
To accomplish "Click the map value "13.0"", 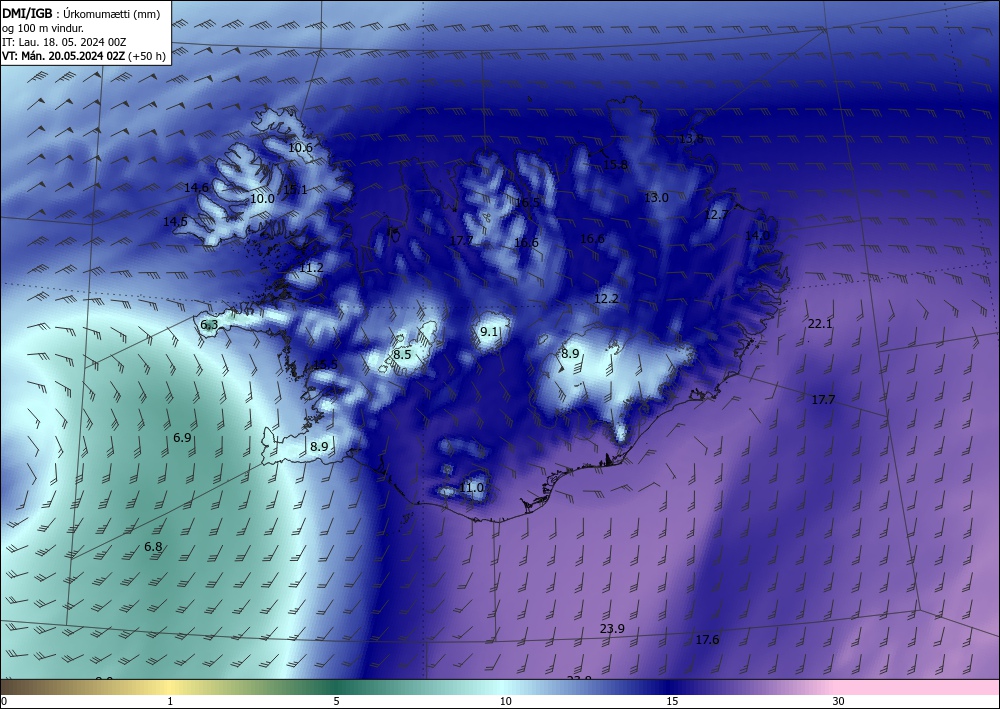I will click(x=656, y=198).
